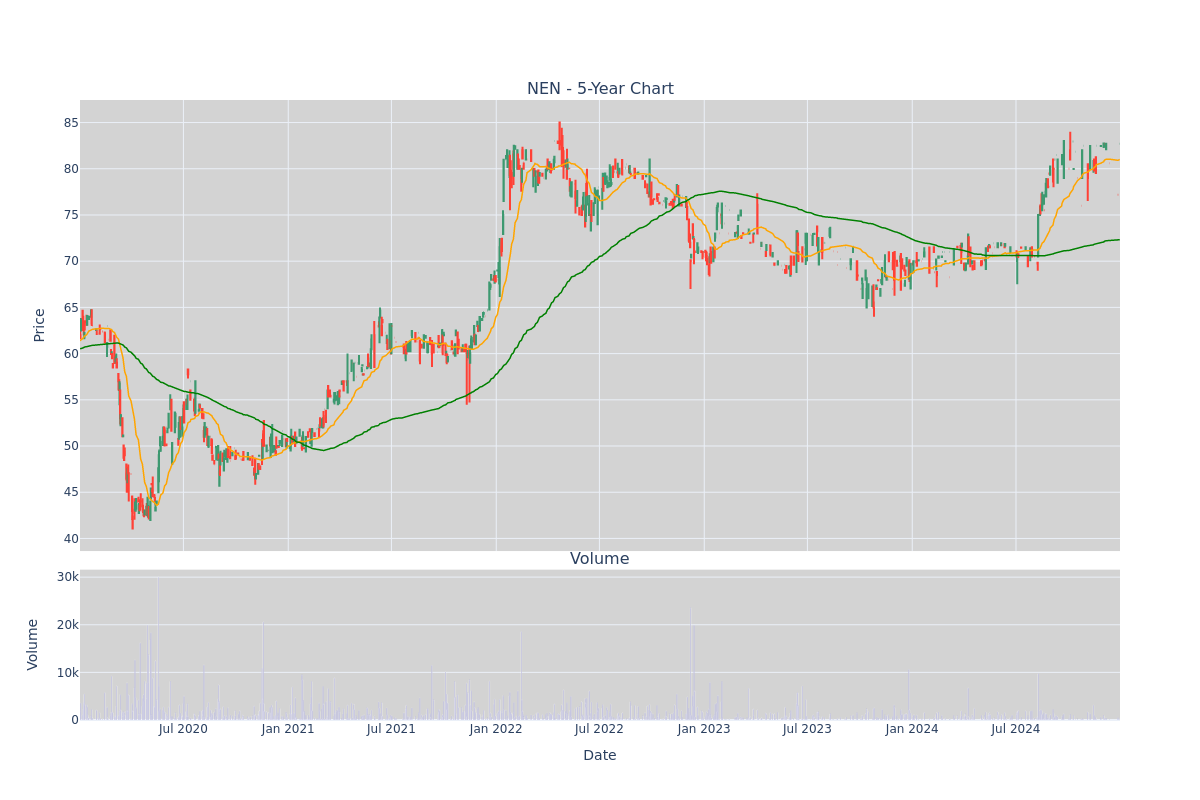Click the volume axis value 30k
This screenshot has height=800, width=1200.
[x=67, y=577]
